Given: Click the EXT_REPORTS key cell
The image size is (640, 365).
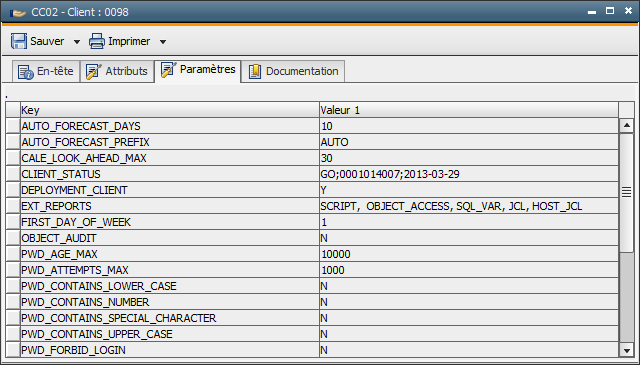Looking at the screenshot, I should pyautogui.click(x=170, y=206).
